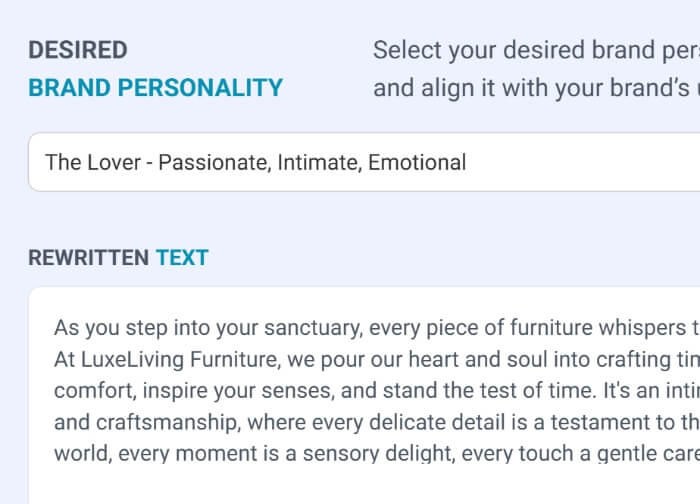This screenshot has height=504, width=700.
Task: Click the teal "TEXT" label word
Action: pyautogui.click(x=182, y=258)
